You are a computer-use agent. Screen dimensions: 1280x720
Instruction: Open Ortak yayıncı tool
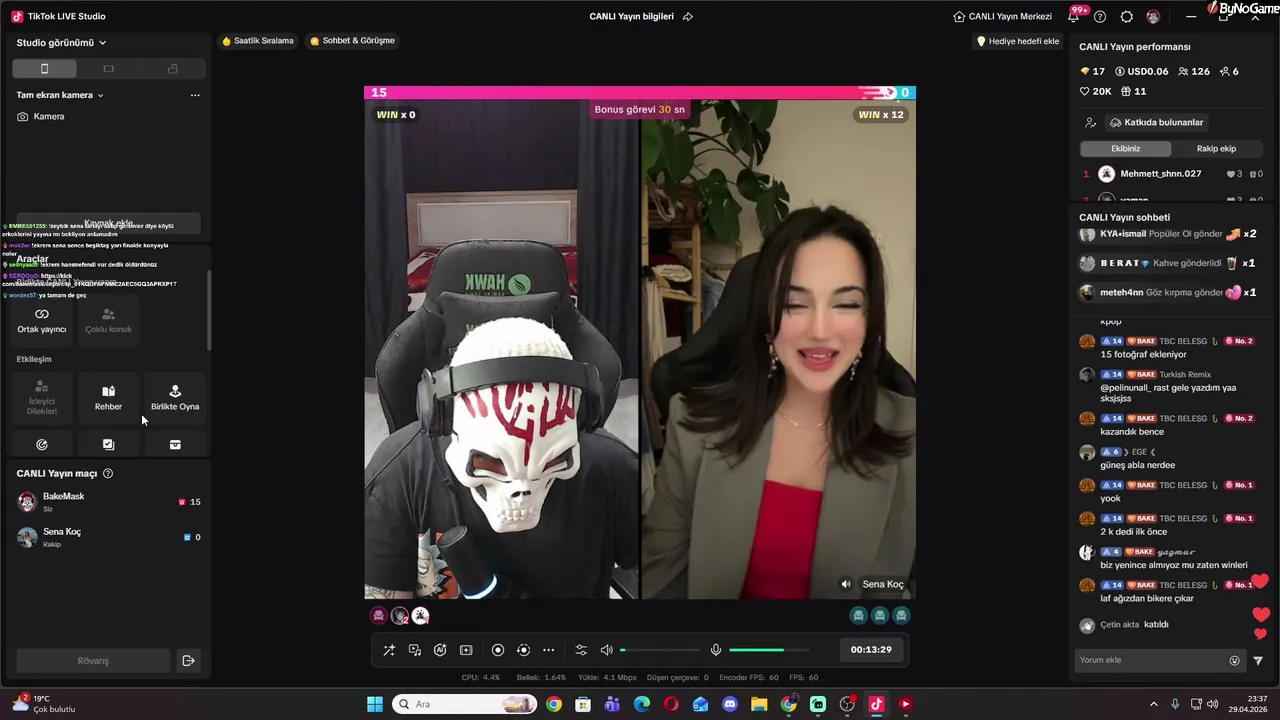42,320
